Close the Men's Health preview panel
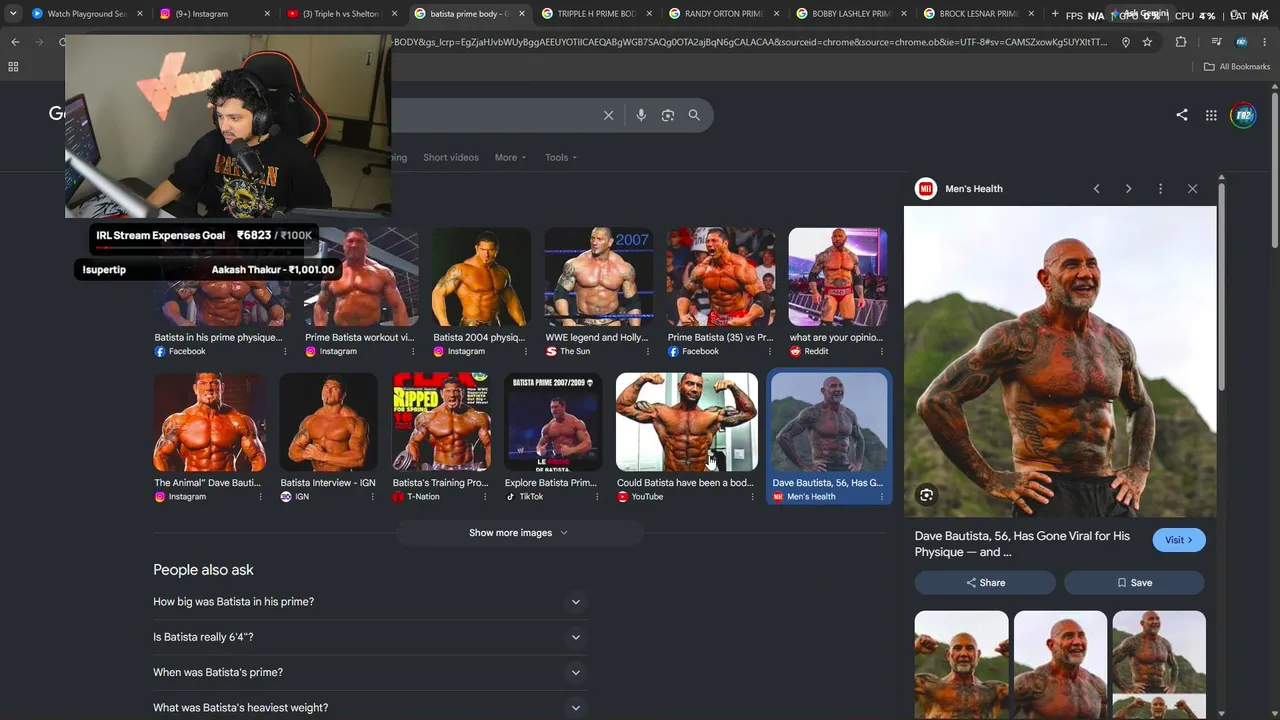Image resolution: width=1280 pixels, height=720 pixels. point(1192,189)
